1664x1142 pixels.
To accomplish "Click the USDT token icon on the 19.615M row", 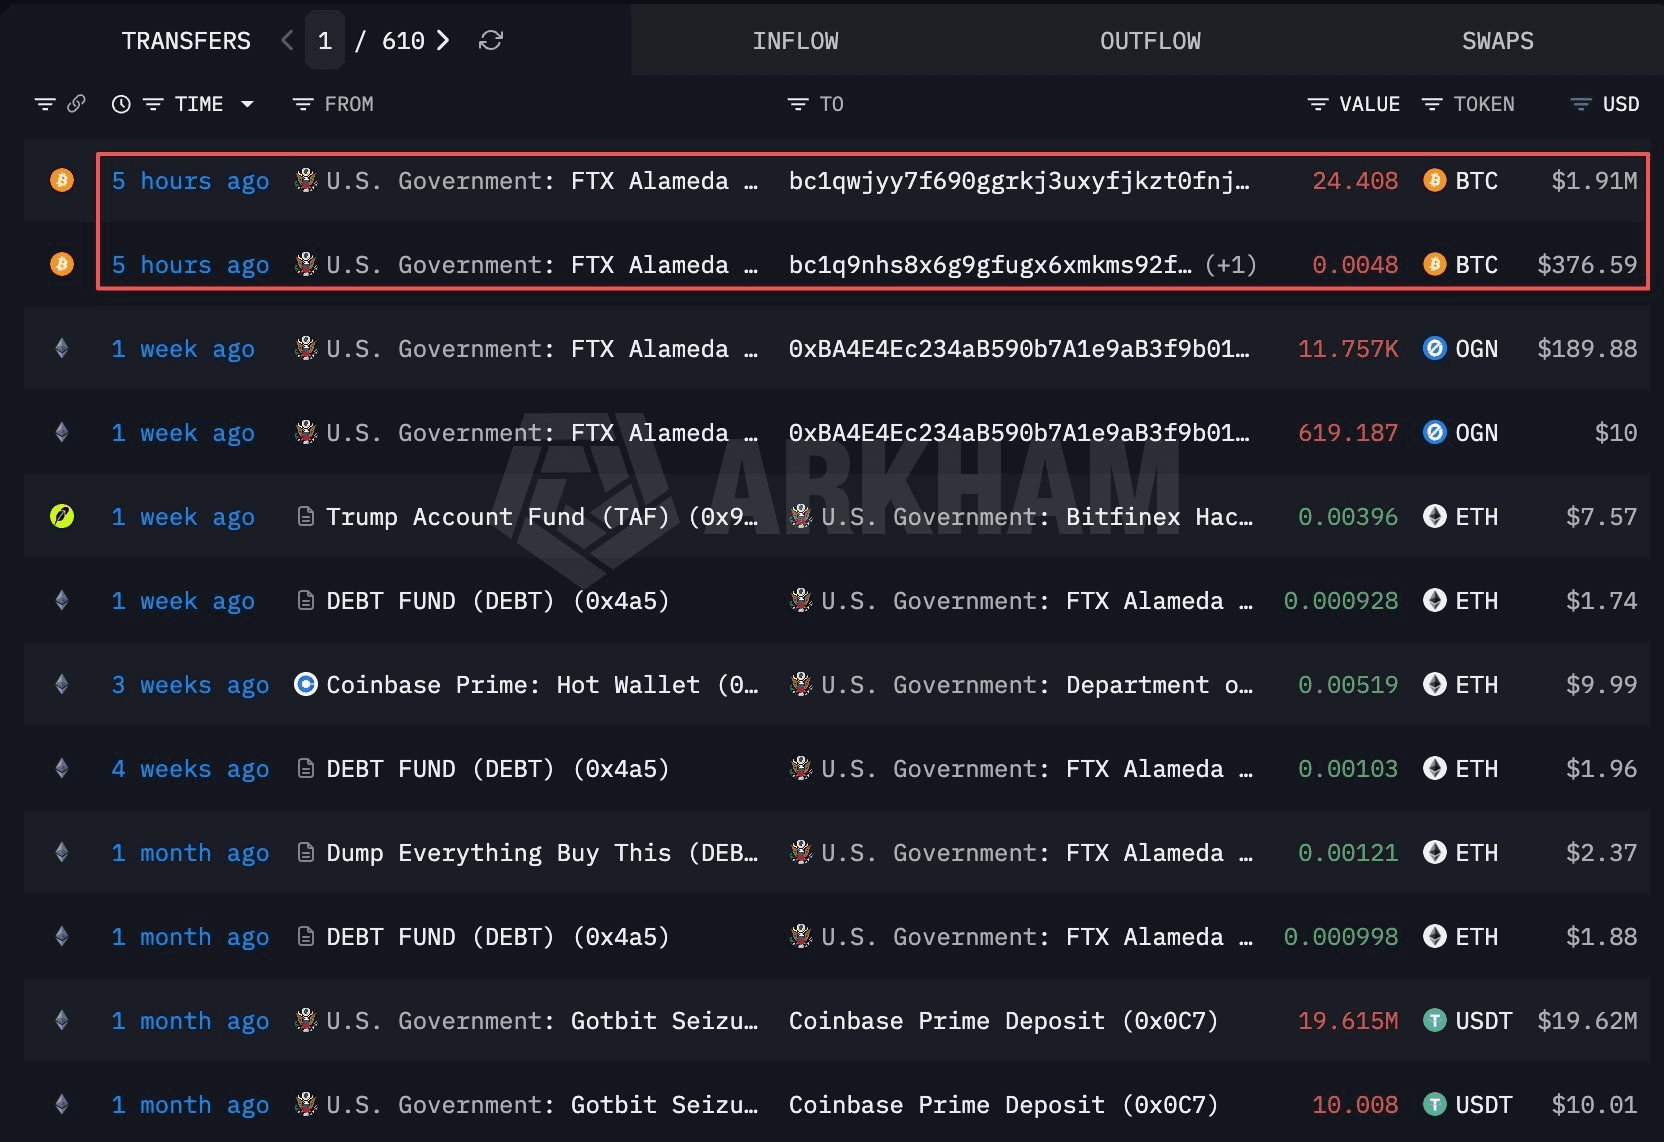I will [x=1435, y=1021].
